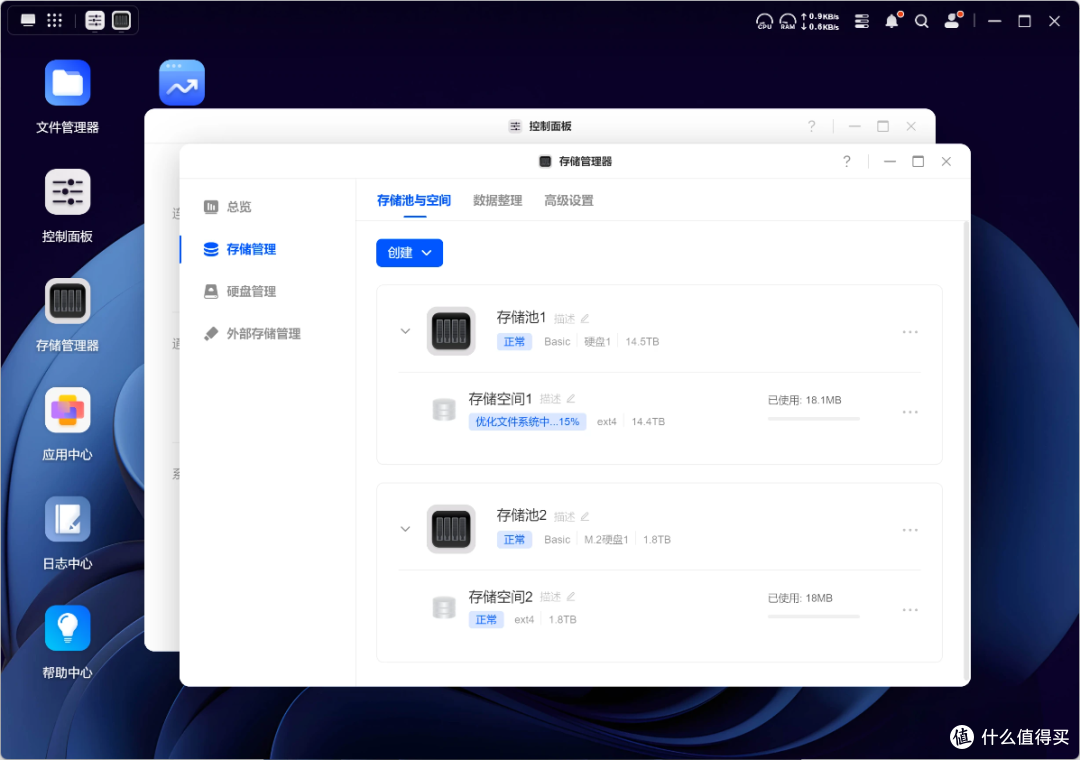Edit description pencil for 存储空间1
The height and width of the screenshot is (760, 1080).
571,398
